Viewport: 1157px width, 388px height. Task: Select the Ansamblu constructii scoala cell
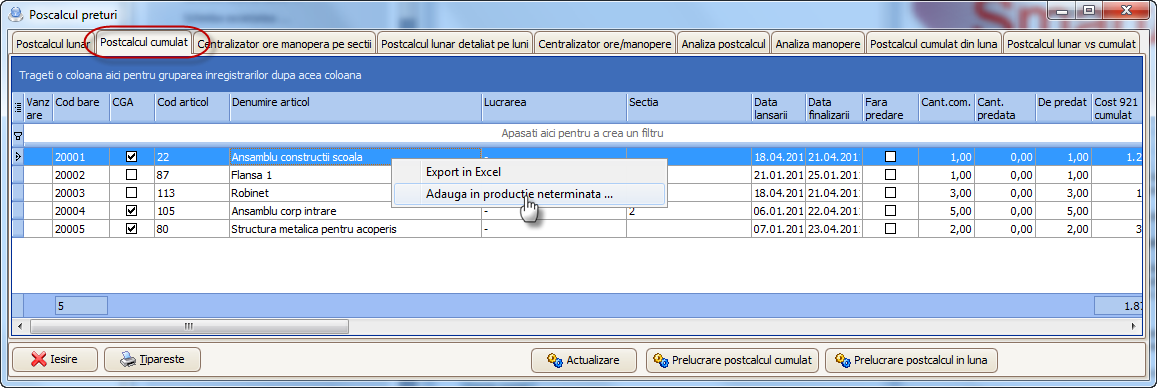(355, 156)
